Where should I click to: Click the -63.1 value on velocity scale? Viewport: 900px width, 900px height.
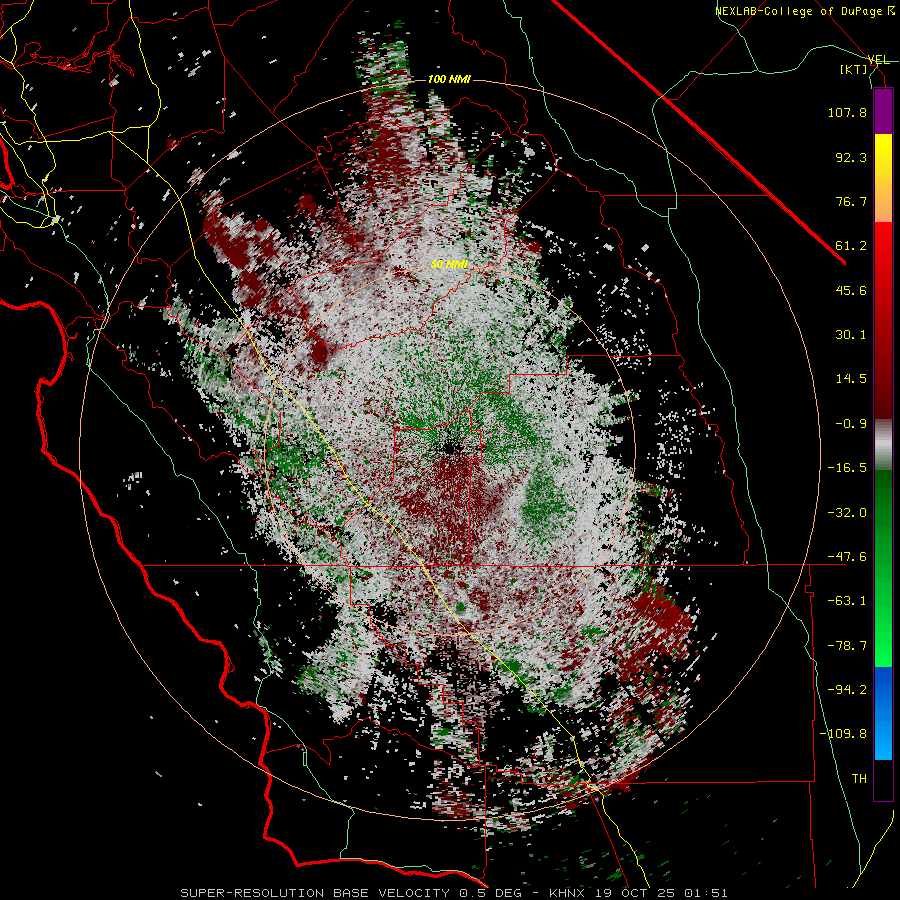pos(847,601)
